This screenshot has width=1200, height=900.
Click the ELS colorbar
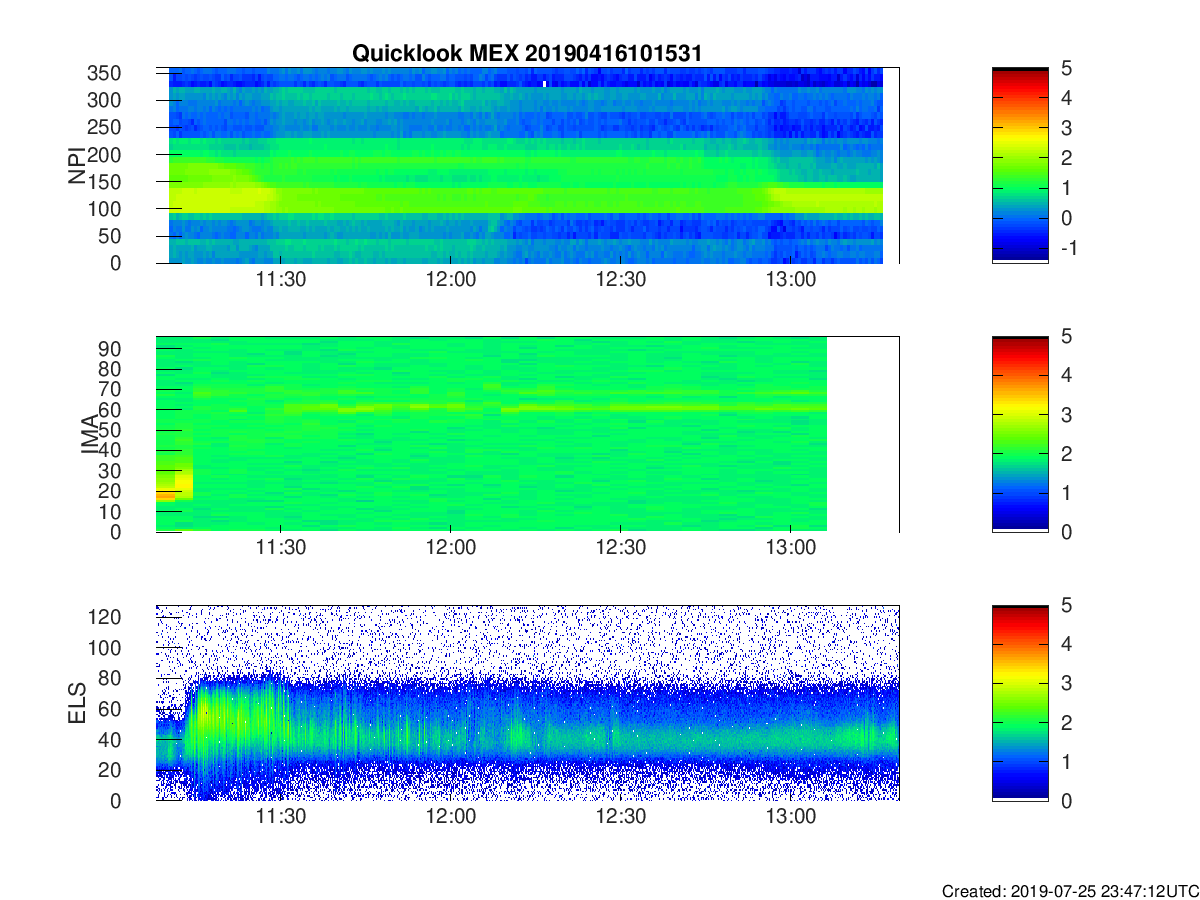pos(1020,702)
